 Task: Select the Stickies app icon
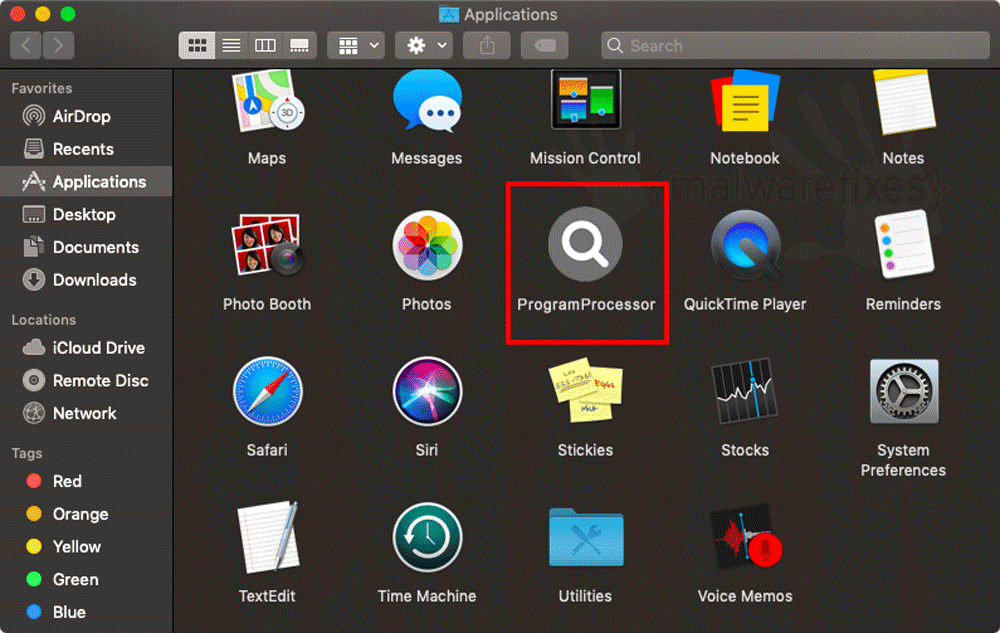[585, 390]
